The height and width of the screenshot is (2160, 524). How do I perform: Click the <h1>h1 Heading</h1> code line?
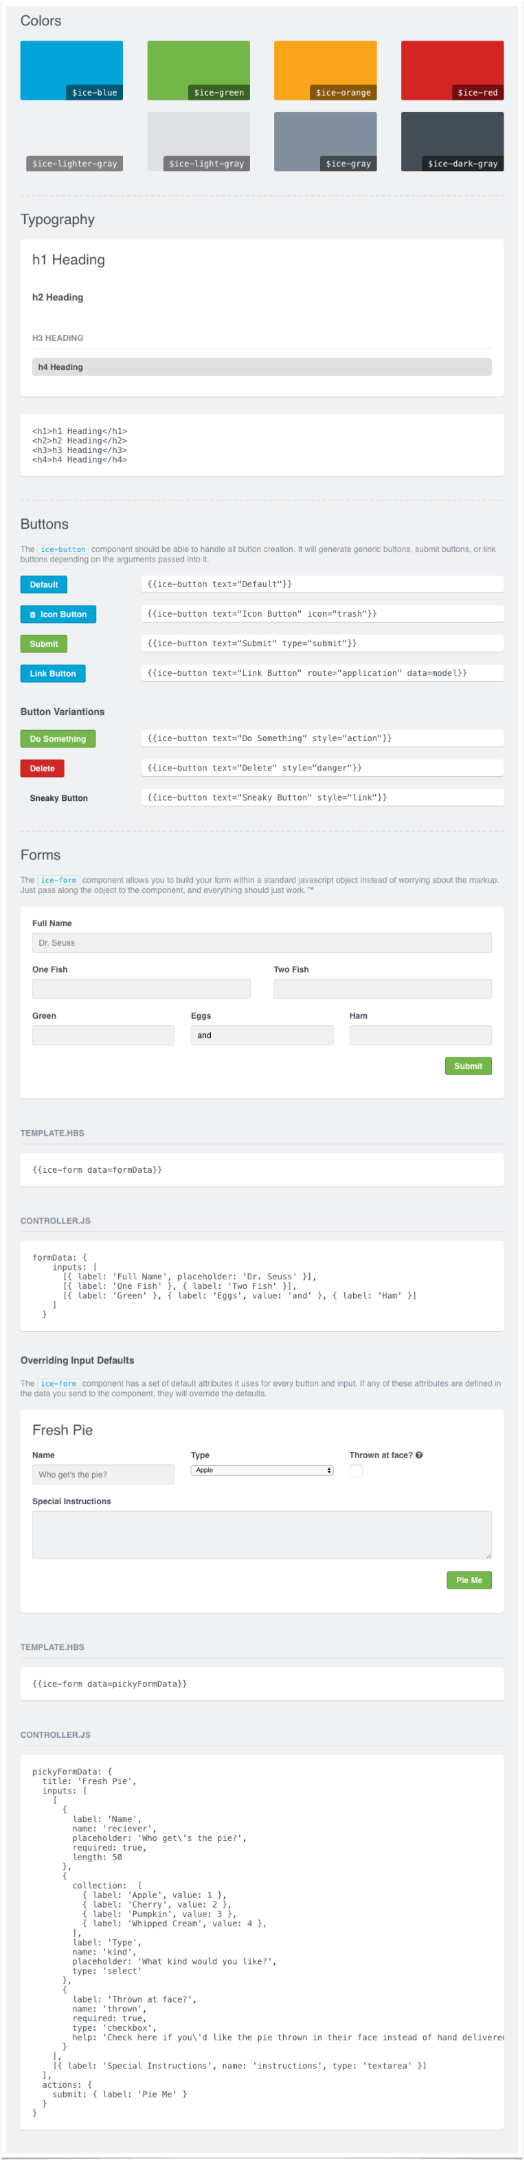point(79,432)
